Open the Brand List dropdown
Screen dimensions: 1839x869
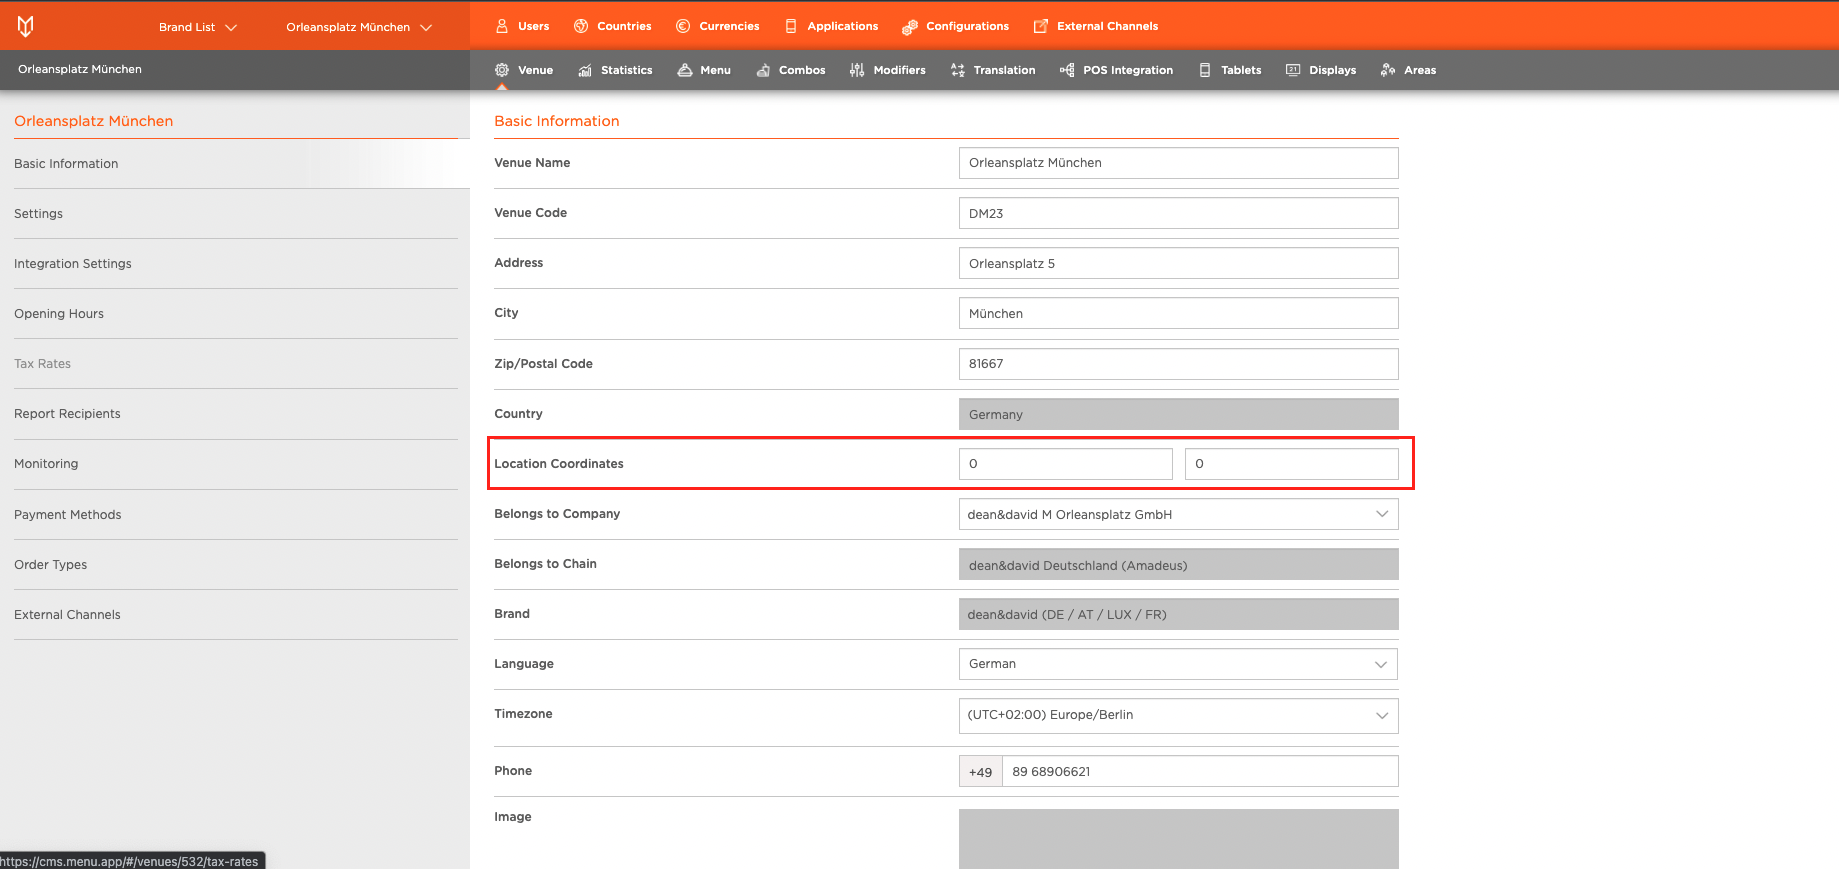tap(197, 27)
